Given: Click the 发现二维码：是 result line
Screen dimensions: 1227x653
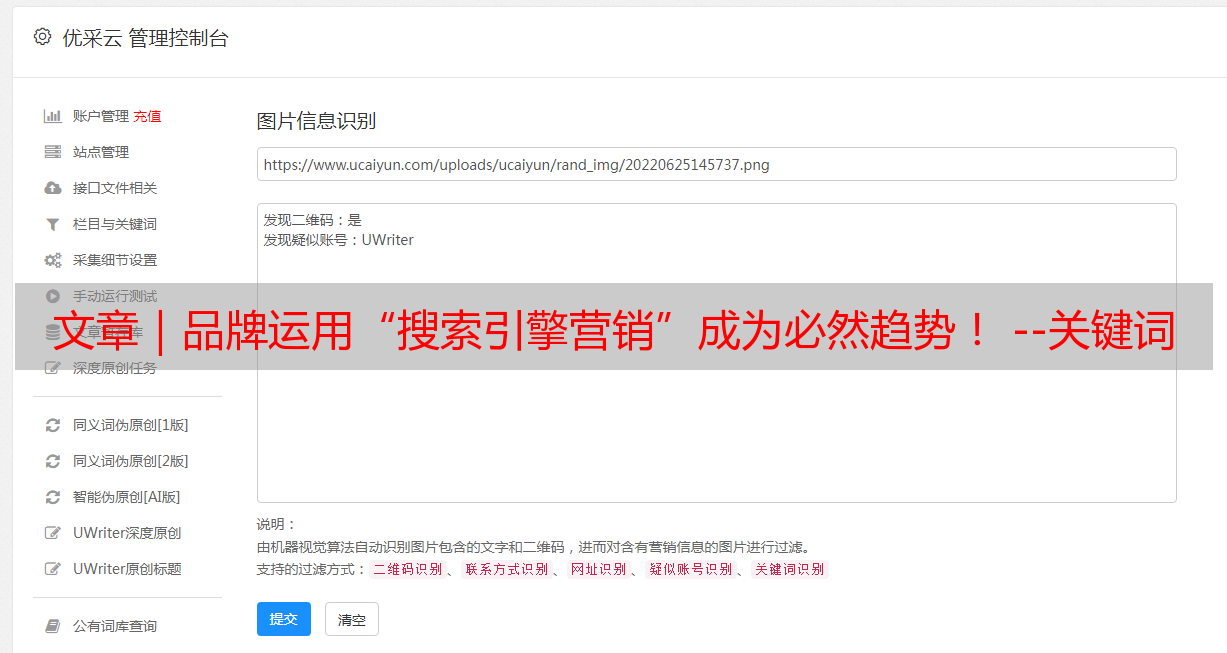Looking at the screenshot, I should (x=313, y=220).
